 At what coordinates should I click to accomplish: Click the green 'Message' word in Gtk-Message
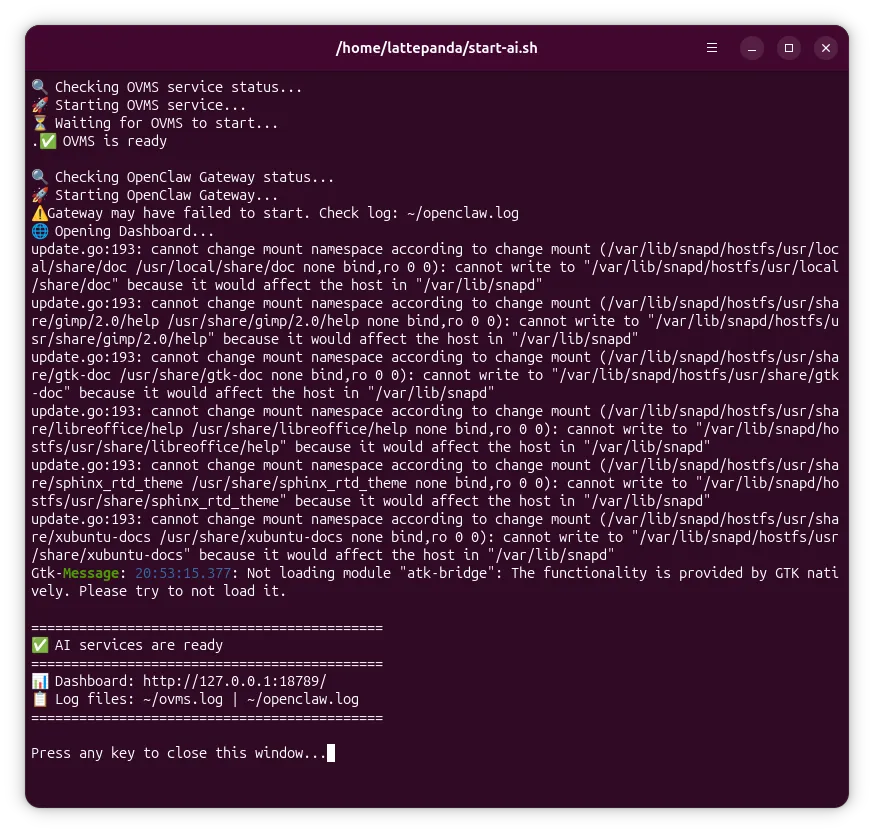pyautogui.click(x=91, y=573)
